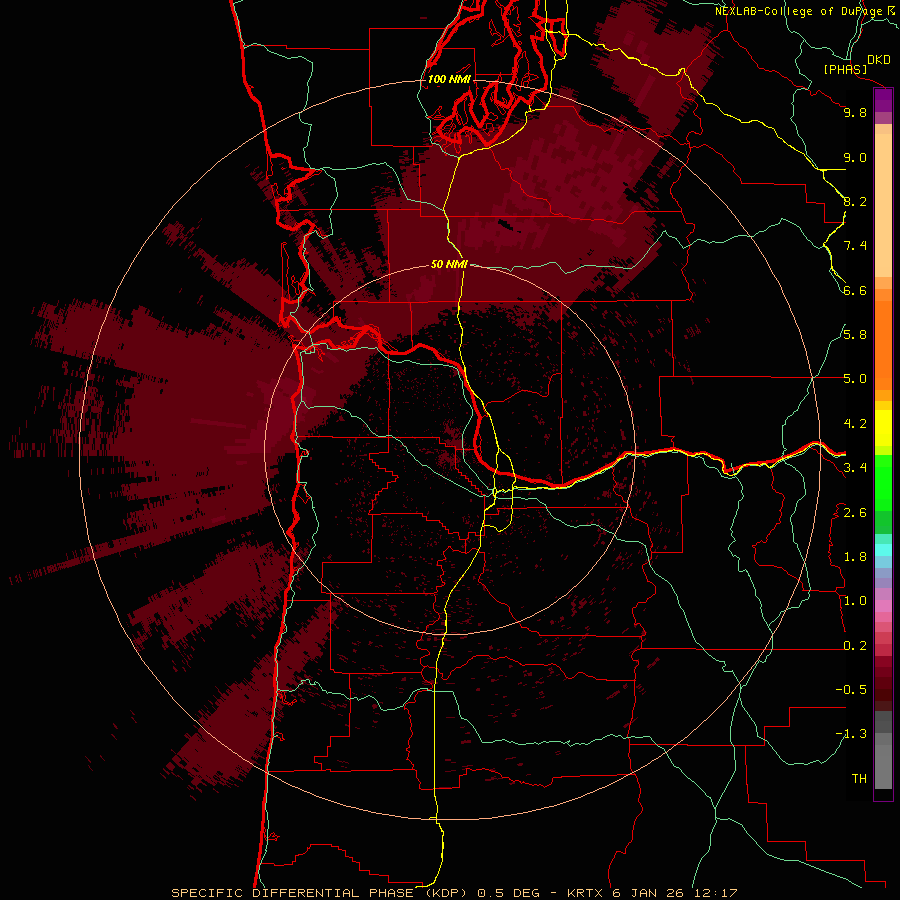Click the "[PHAS]" units label
Screen dimensions: 900x900
coord(845,70)
